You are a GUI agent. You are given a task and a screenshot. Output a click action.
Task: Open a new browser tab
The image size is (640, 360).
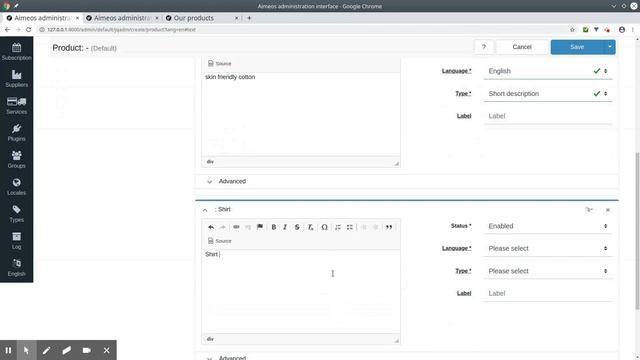pos(249,18)
